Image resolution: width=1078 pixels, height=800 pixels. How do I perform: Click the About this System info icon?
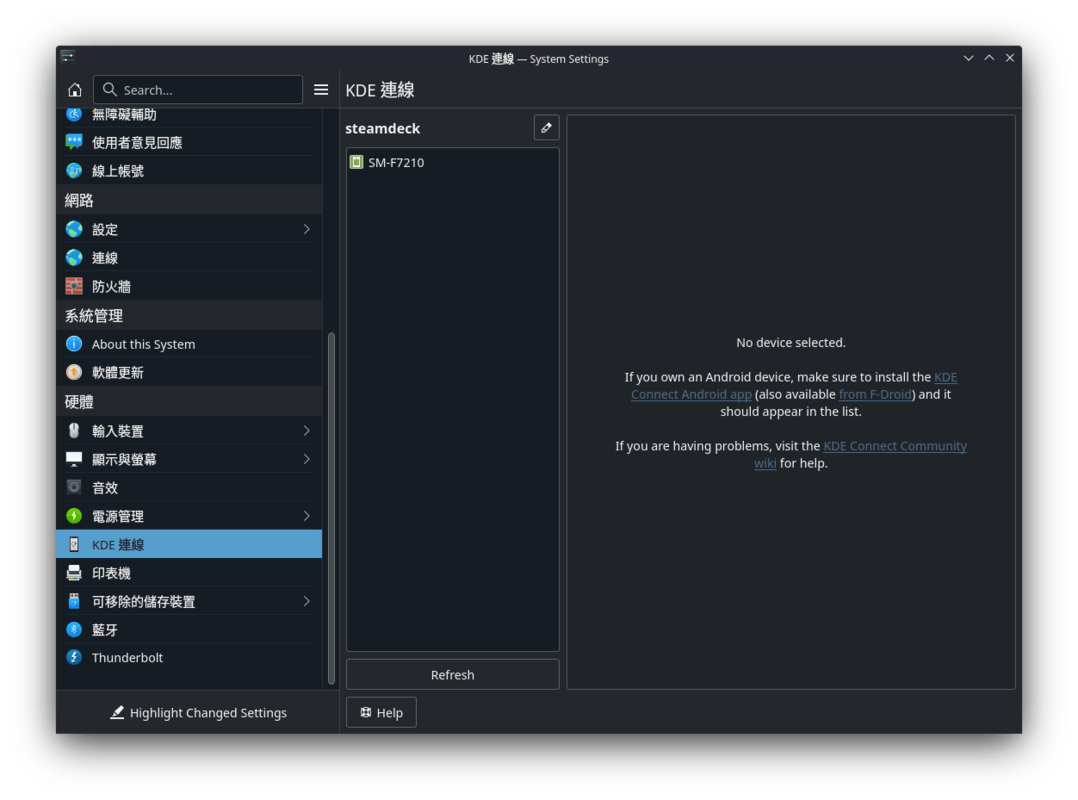point(74,344)
